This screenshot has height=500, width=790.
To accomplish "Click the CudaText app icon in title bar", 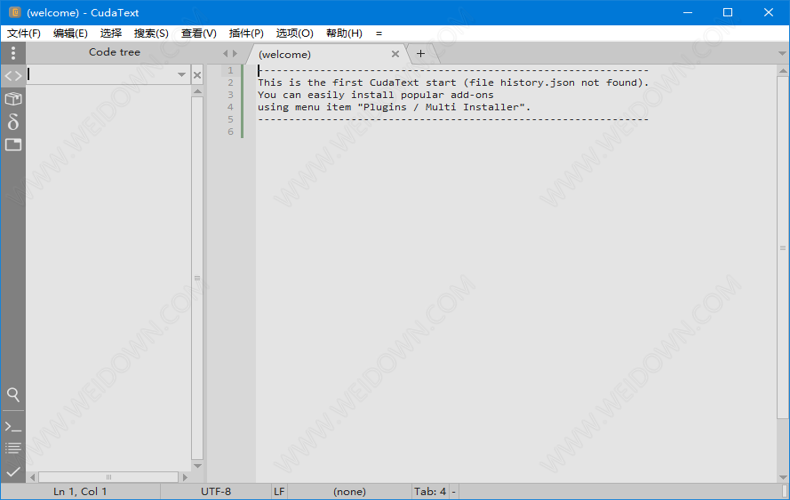I will (x=15, y=12).
